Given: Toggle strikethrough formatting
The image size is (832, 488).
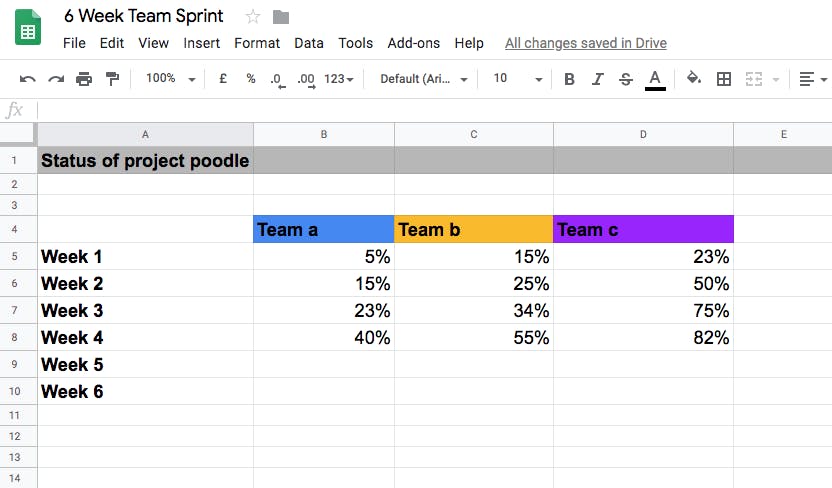Looking at the screenshot, I should click(626, 79).
